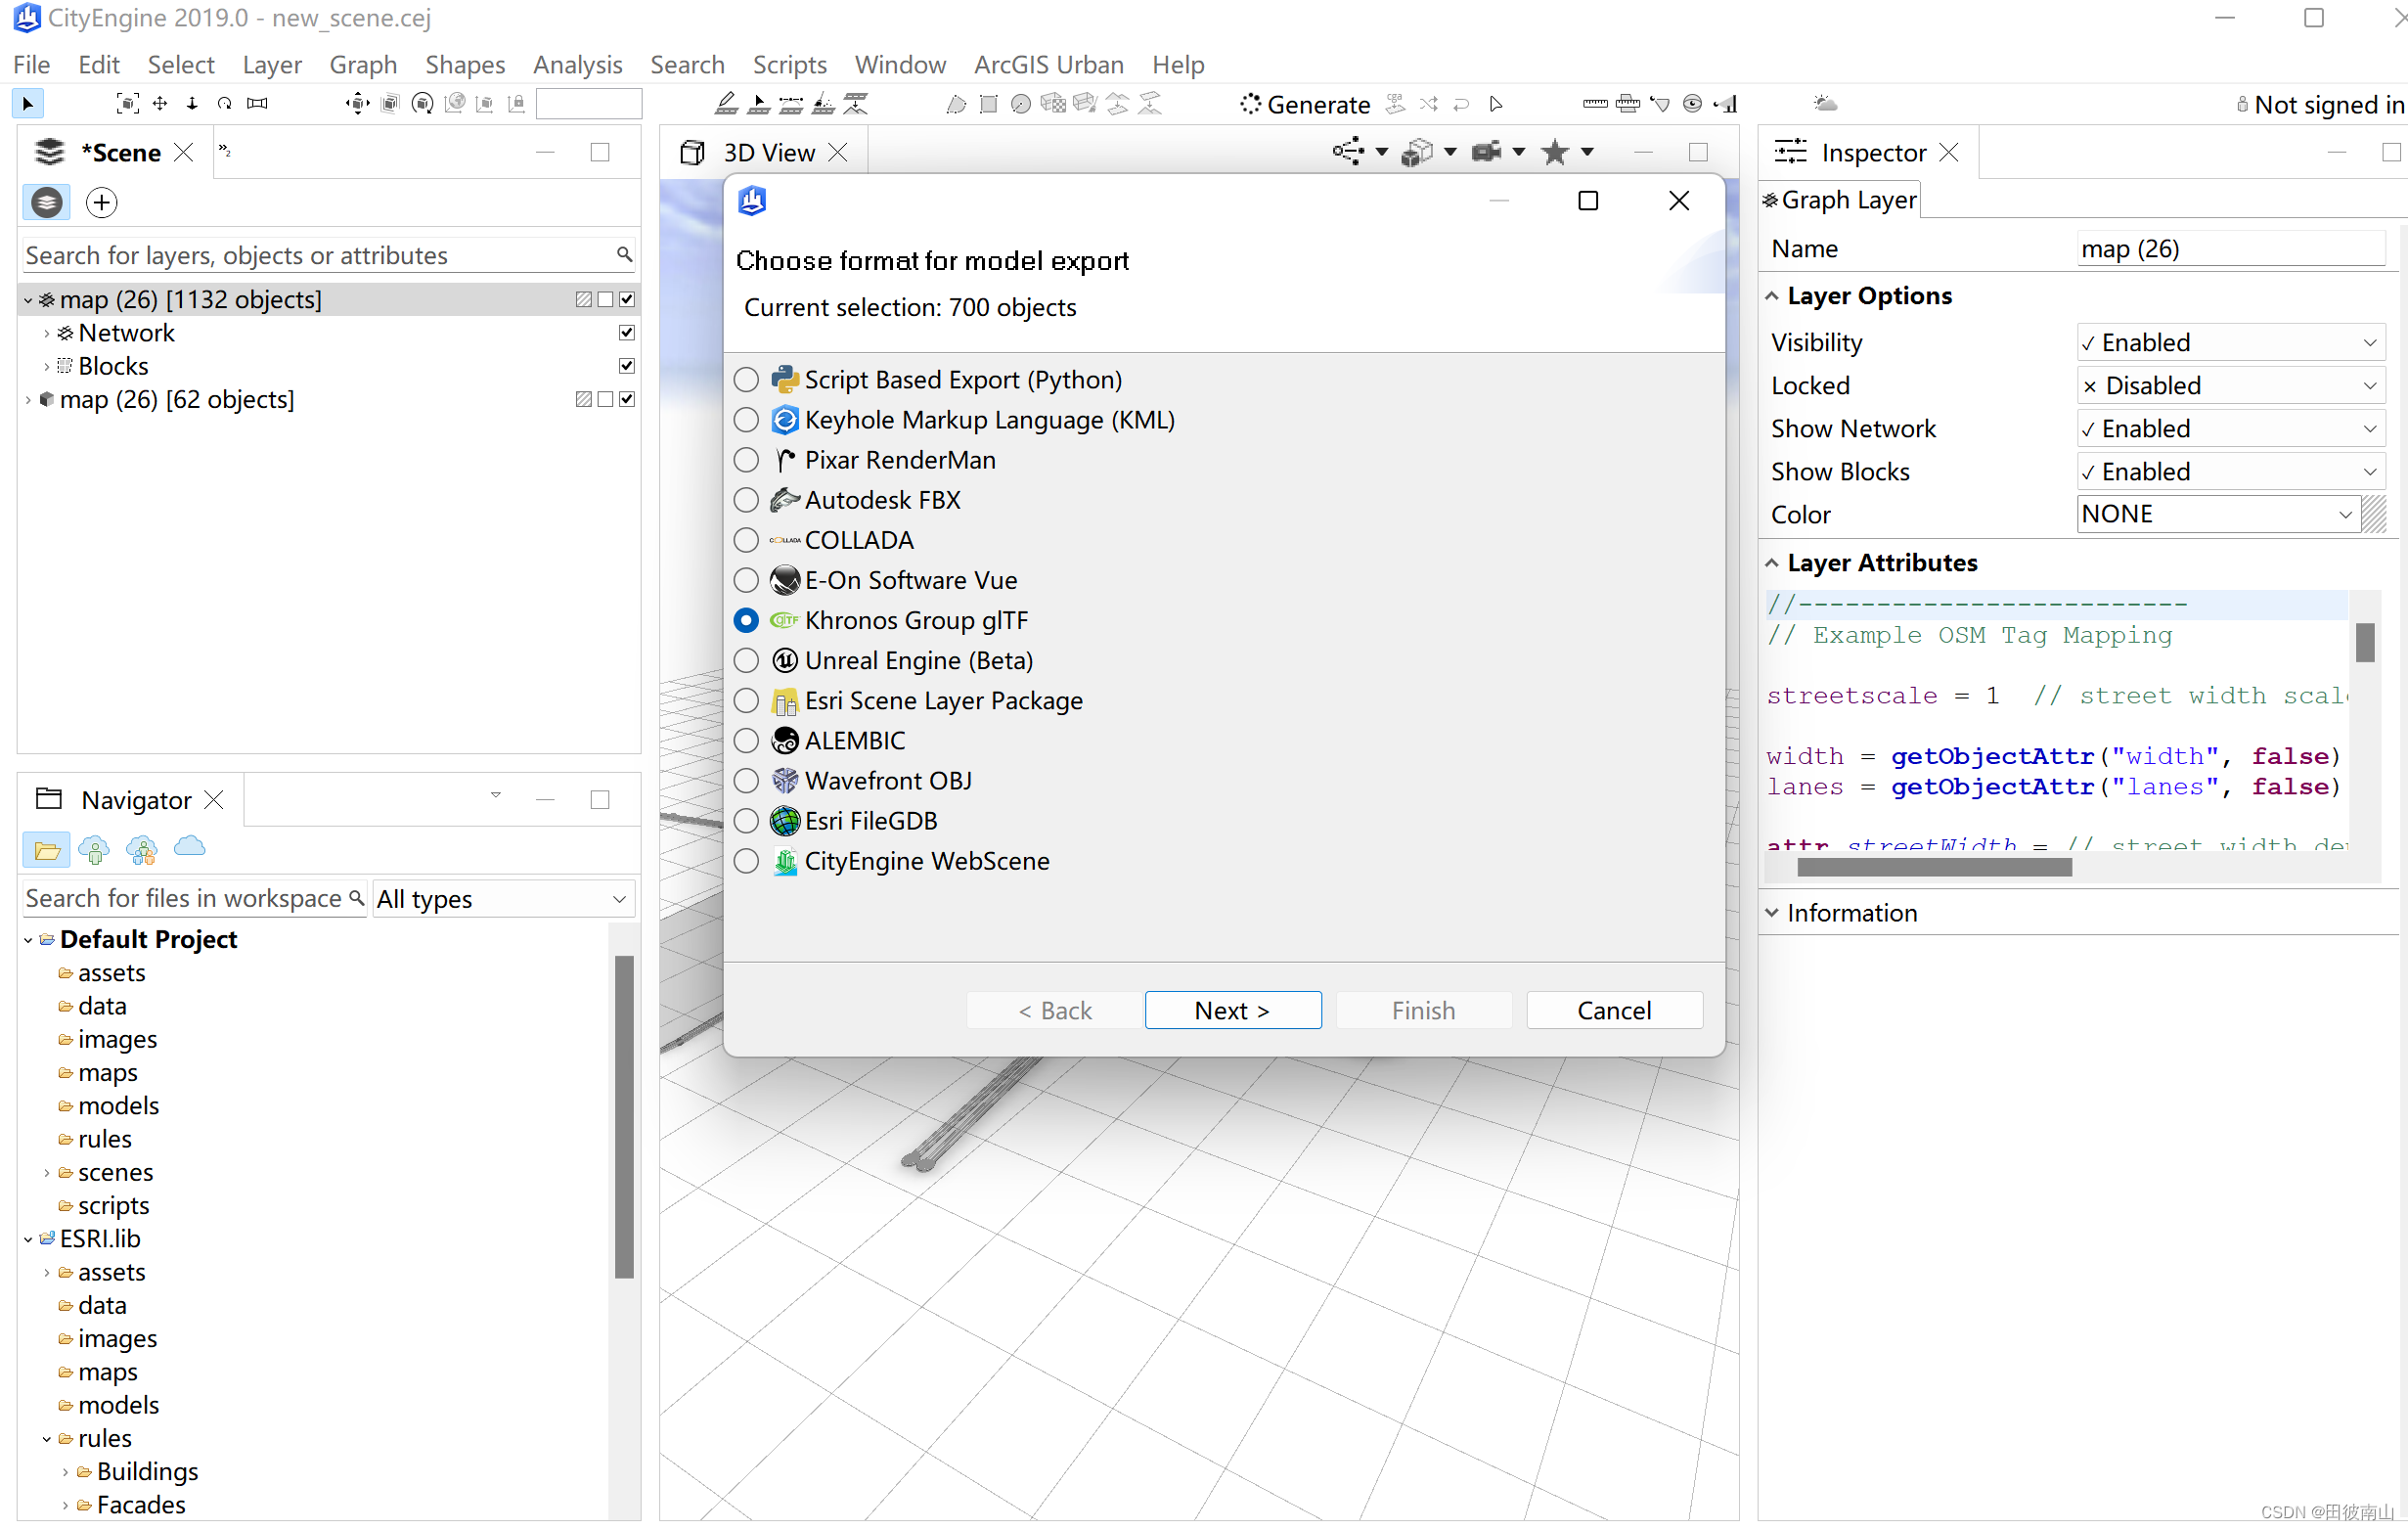Select the Graph Layer tab in Inspector
The image size is (2408, 1530).
(x=1839, y=200)
